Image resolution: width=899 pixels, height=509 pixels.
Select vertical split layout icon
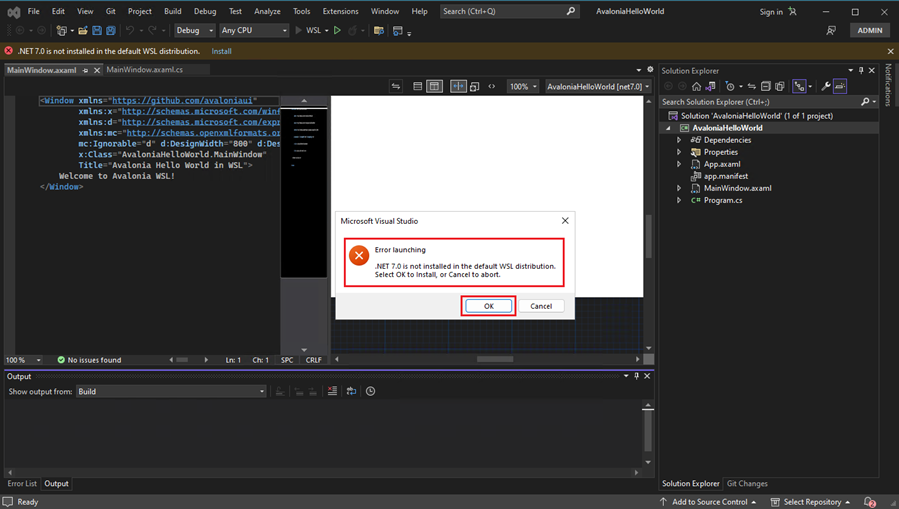[x=435, y=87]
